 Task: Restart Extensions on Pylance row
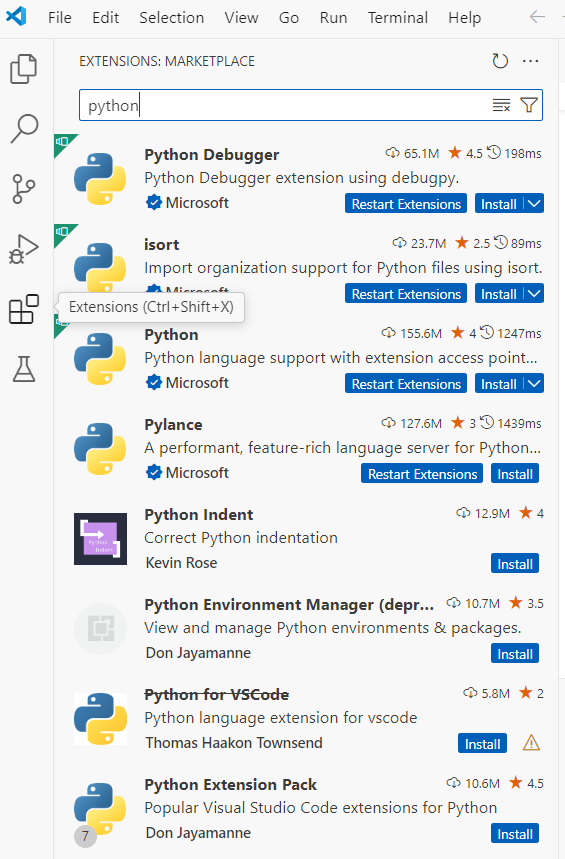(x=422, y=473)
